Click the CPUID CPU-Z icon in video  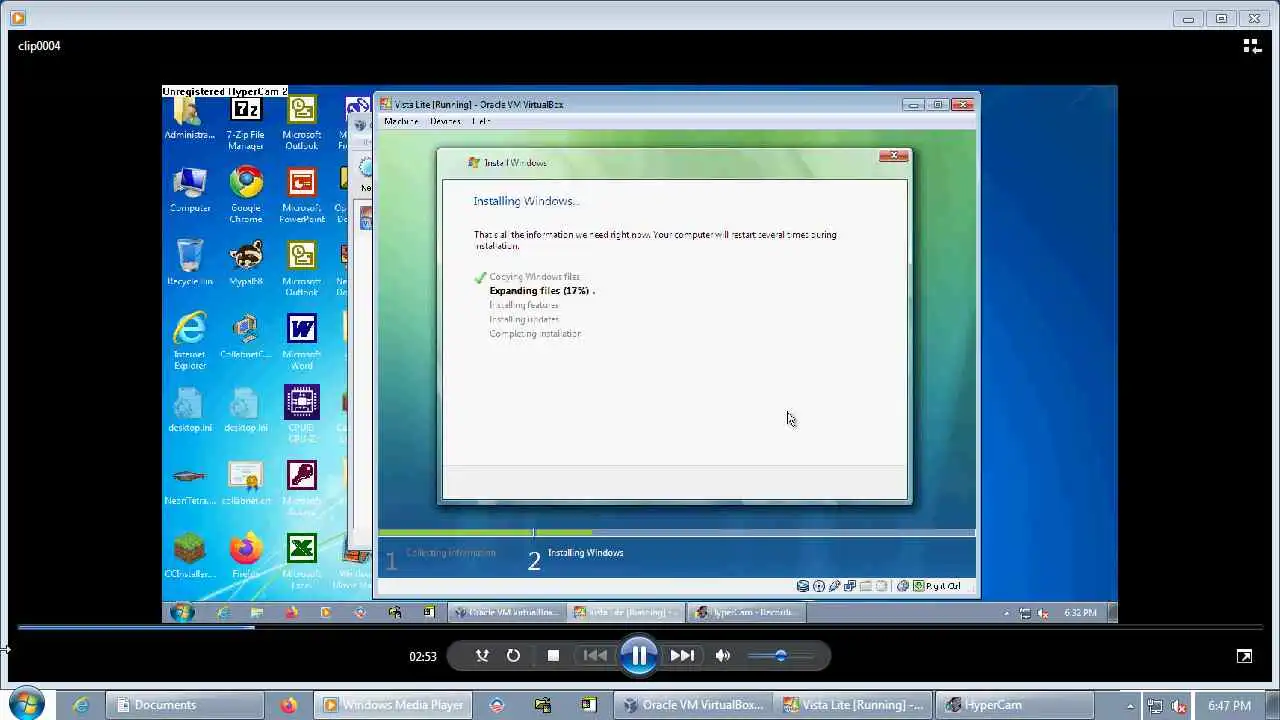click(301, 415)
